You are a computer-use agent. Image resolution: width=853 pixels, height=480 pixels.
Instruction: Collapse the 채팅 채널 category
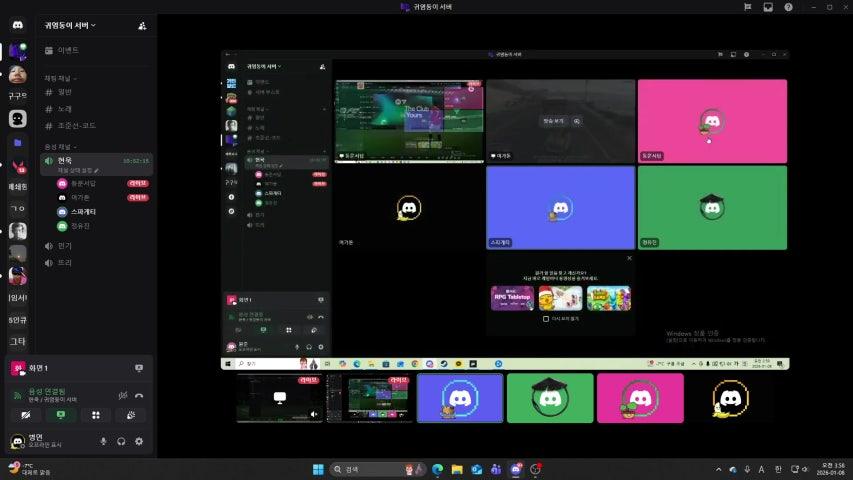click(61, 77)
